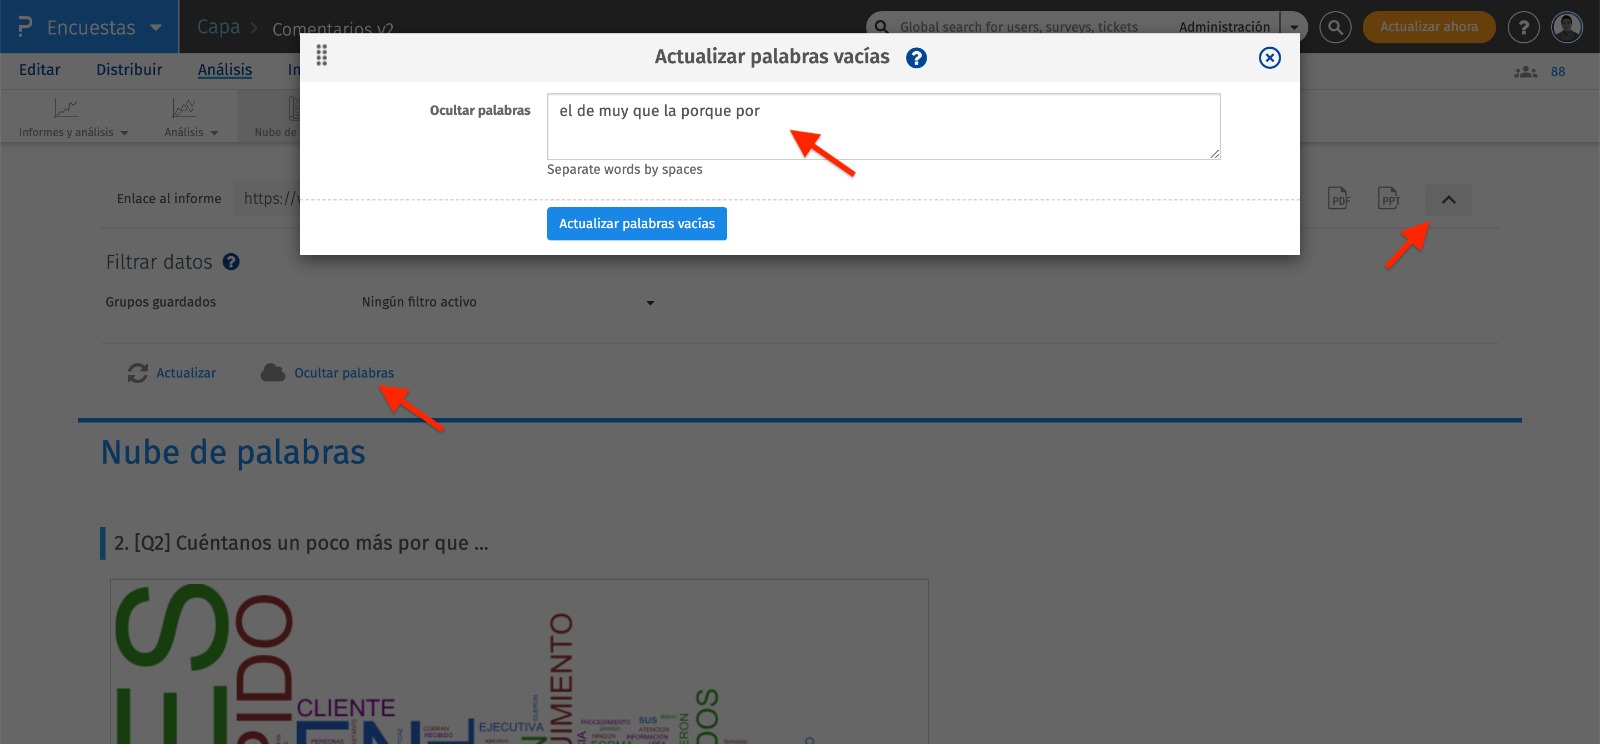Image resolution: width=1600 pixels, height=744 pixels.
Task: Grab the dialog drag handle dots icon
Action: point(322,56)
